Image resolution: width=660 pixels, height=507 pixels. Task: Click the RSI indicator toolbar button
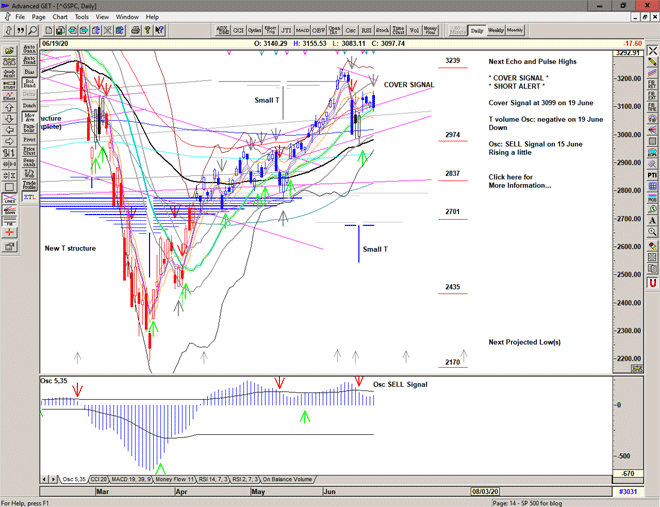pos(366,30)
